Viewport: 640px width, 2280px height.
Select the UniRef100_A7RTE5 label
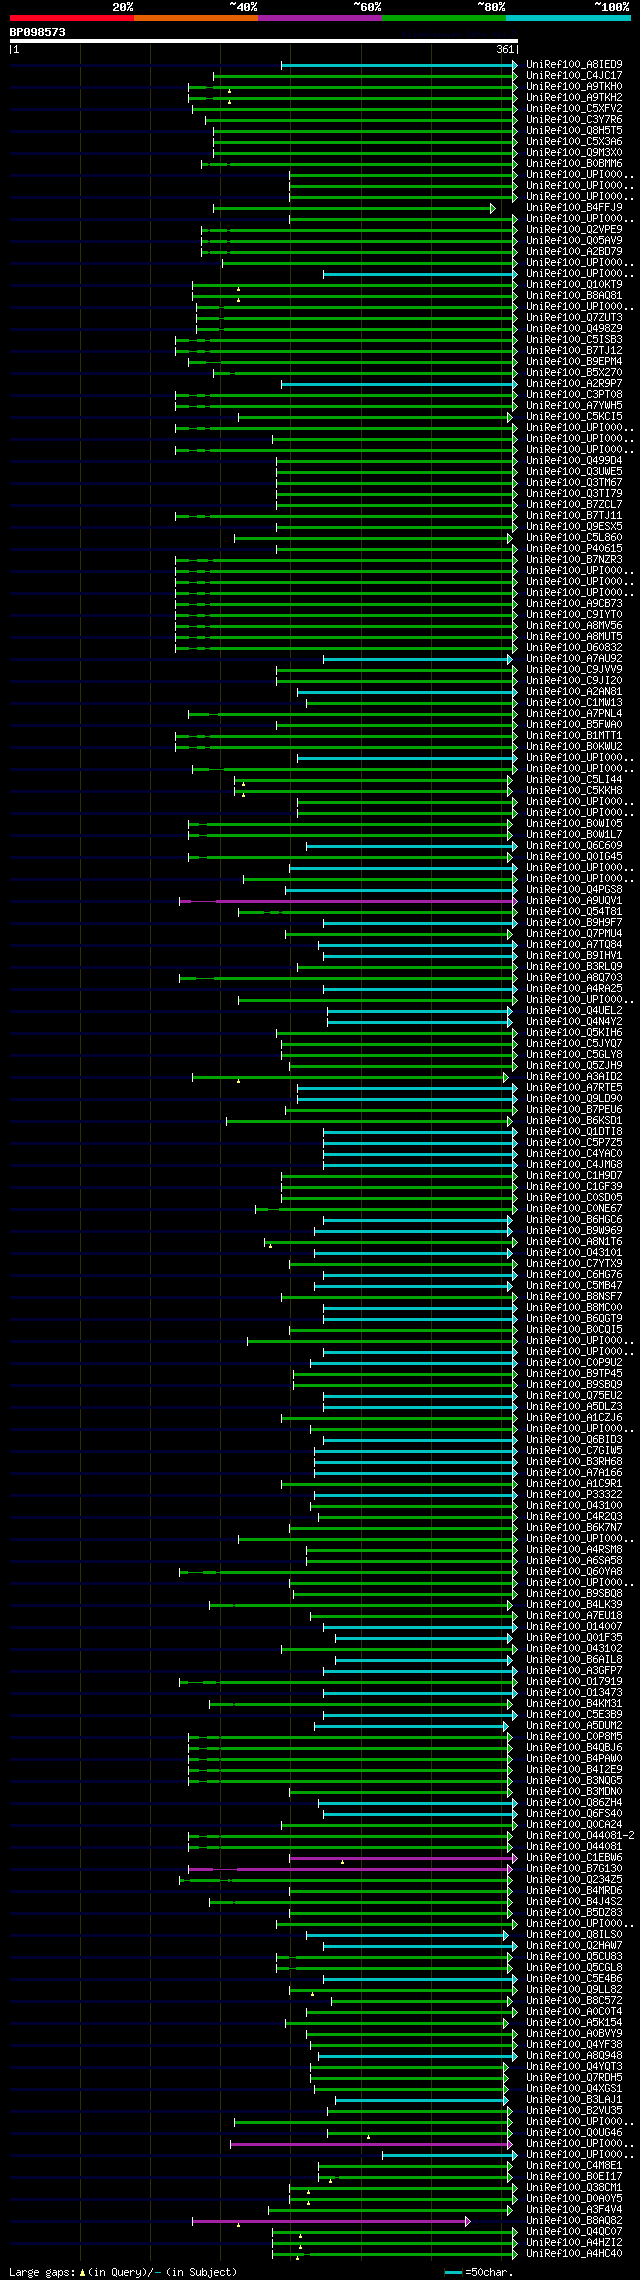(574, 1088)
